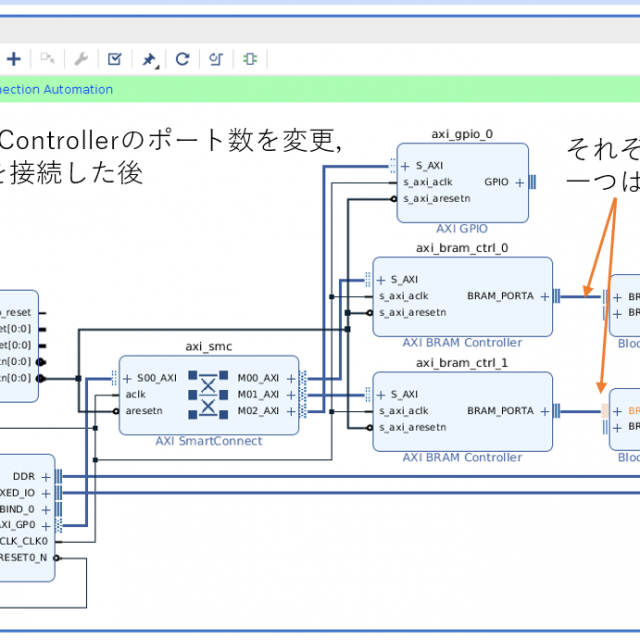Select the AXI SmartConnect block symbol

208,395
